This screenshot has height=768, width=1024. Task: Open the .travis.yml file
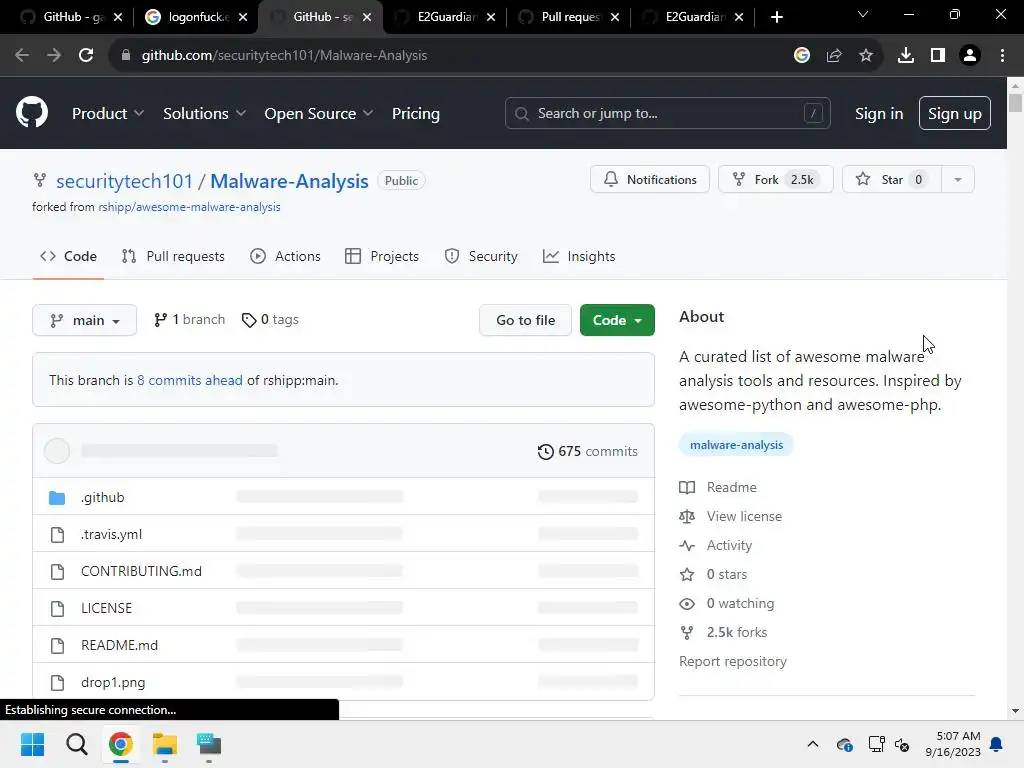(112, 534)
